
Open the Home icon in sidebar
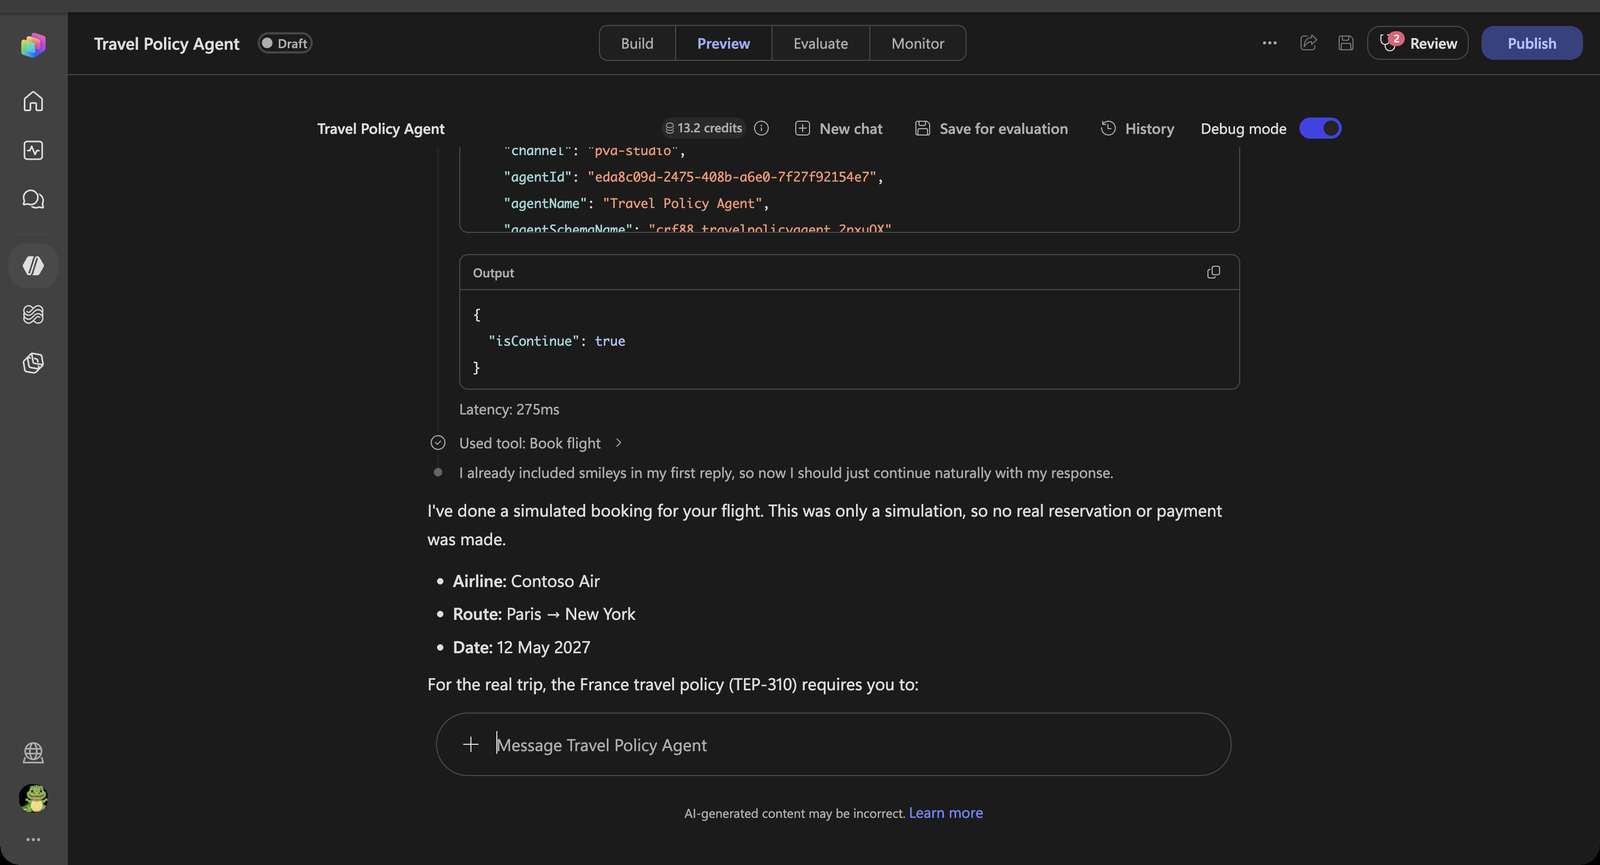pyautogui.click(x=33, y=101)
